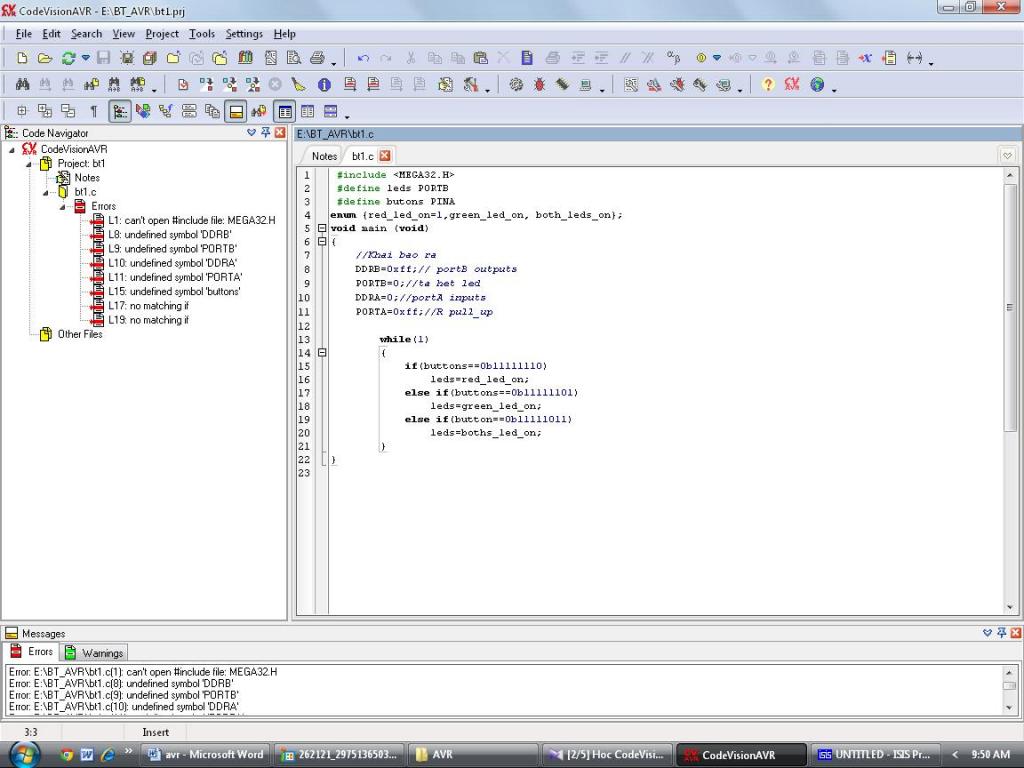1024x768 pixels.
Task: Open the Project menu
Action: [x=161, y=34]
